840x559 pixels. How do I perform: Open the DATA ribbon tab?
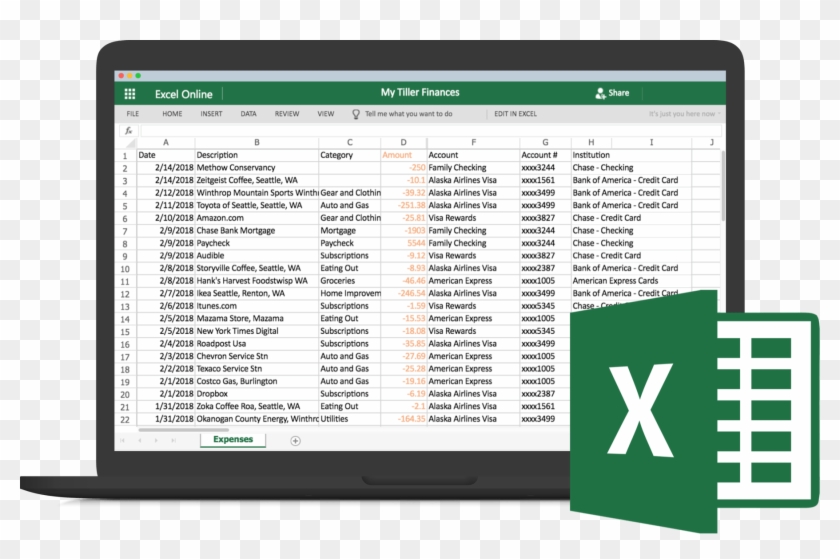(x=248, y=114)
